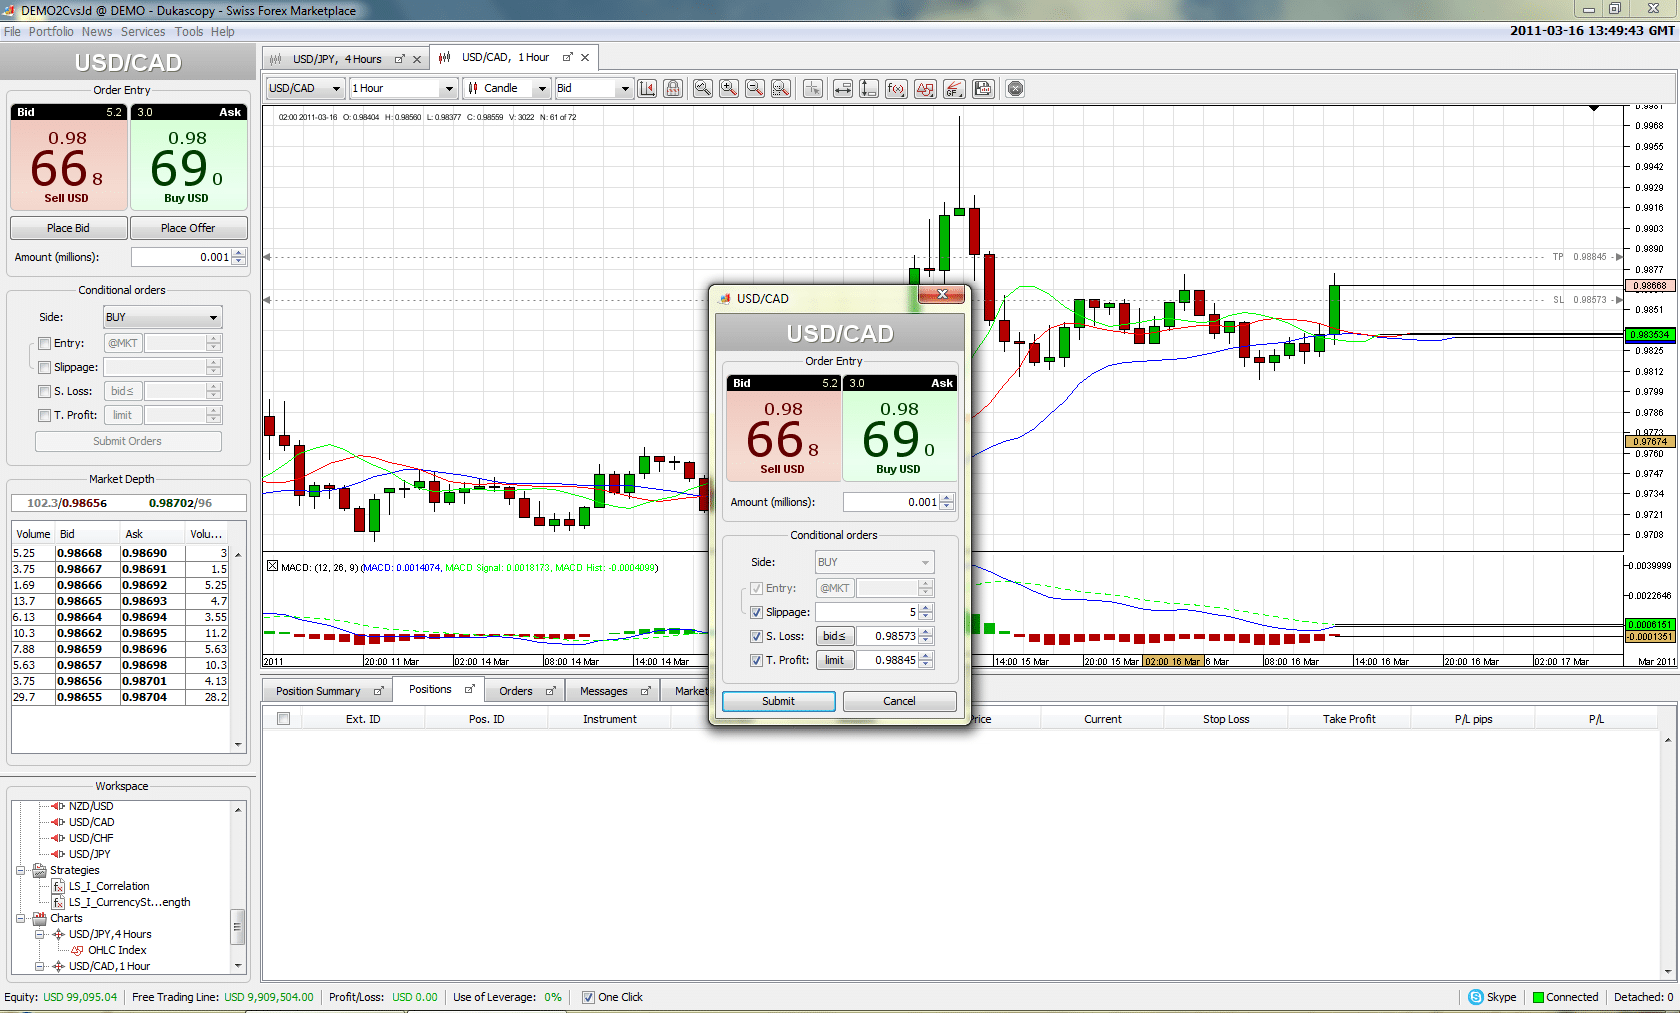This screenshot has width=1680, height=1013.
Task: Uncheck Slippage in the USD/CAD dialog
Action: (x=756, y=612)
